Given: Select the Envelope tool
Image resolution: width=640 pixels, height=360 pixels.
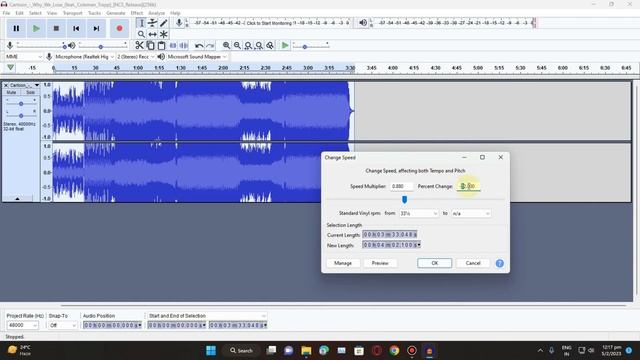Looking at the screenshot, I should pos(152,23).
